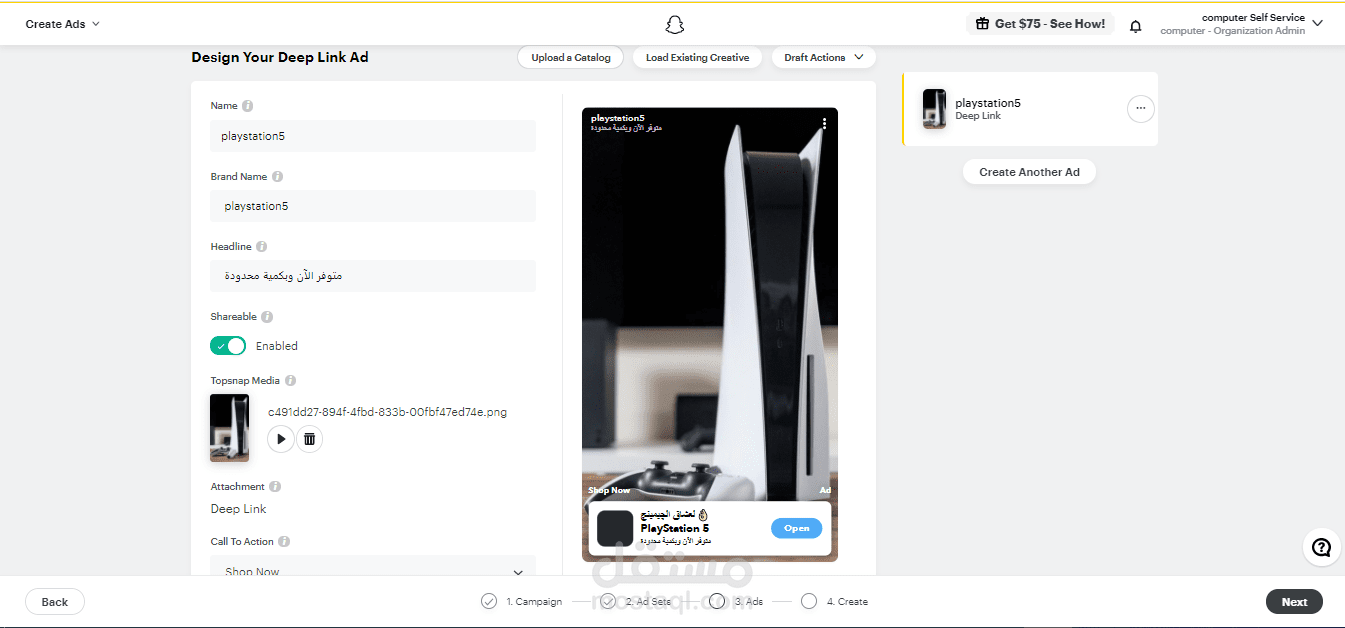
Task: Click the Next button
Action: click(1294, 602)
